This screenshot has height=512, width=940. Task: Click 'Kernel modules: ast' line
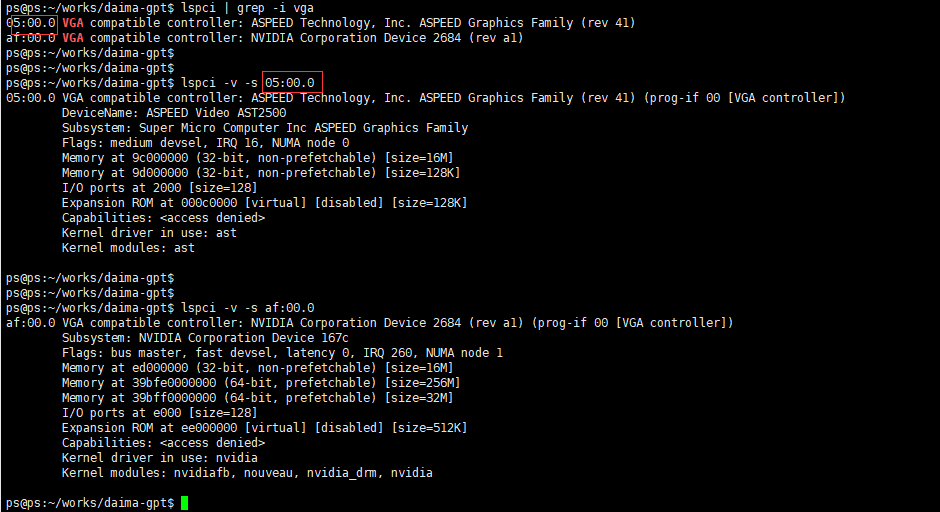coord(128,248)
